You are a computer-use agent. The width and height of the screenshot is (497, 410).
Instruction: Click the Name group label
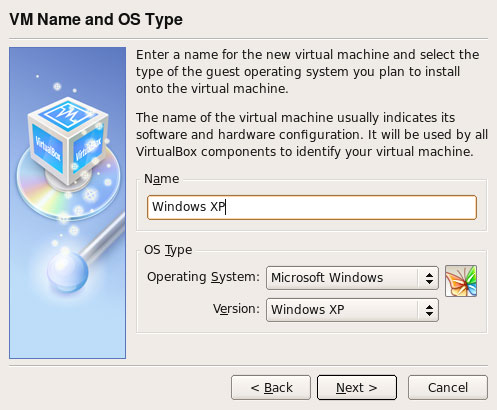162,179
